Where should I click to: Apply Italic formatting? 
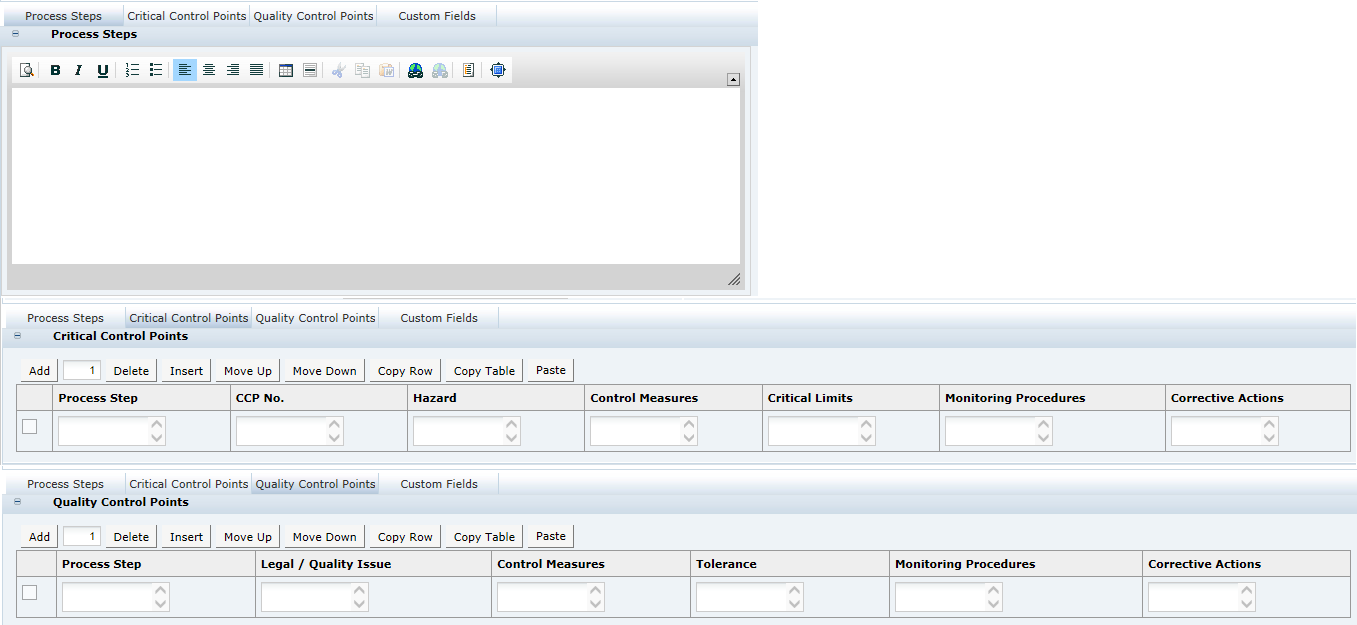tap(78, 70)
